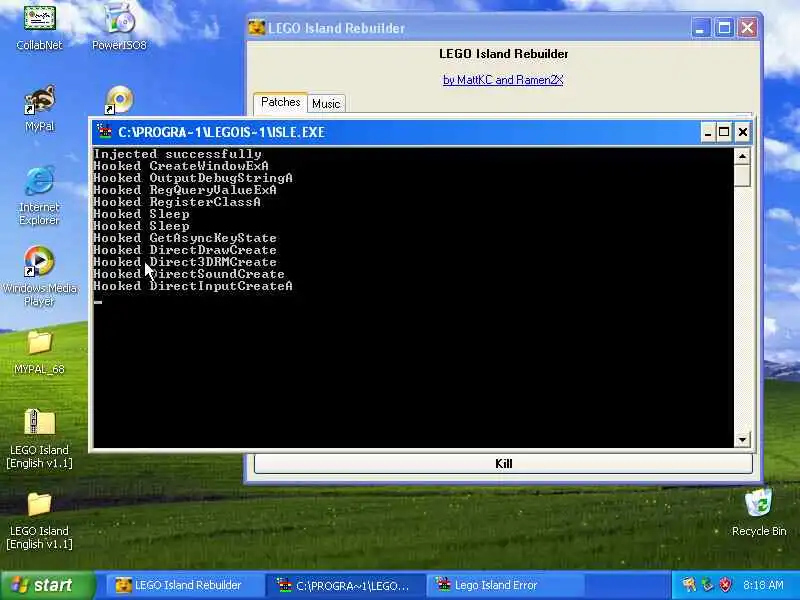
Task: Click the red security shield tray icon
Action: coord(725,585)
